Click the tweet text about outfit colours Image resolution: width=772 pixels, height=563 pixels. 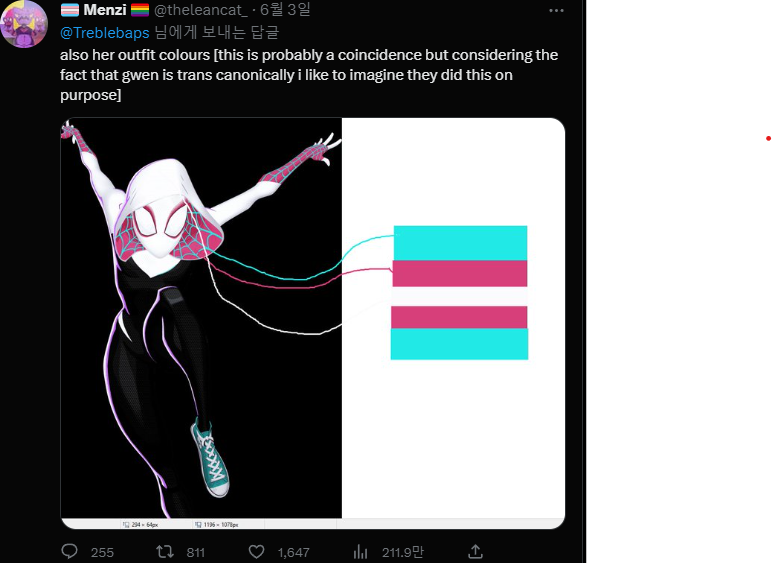(x=309, y=74)
